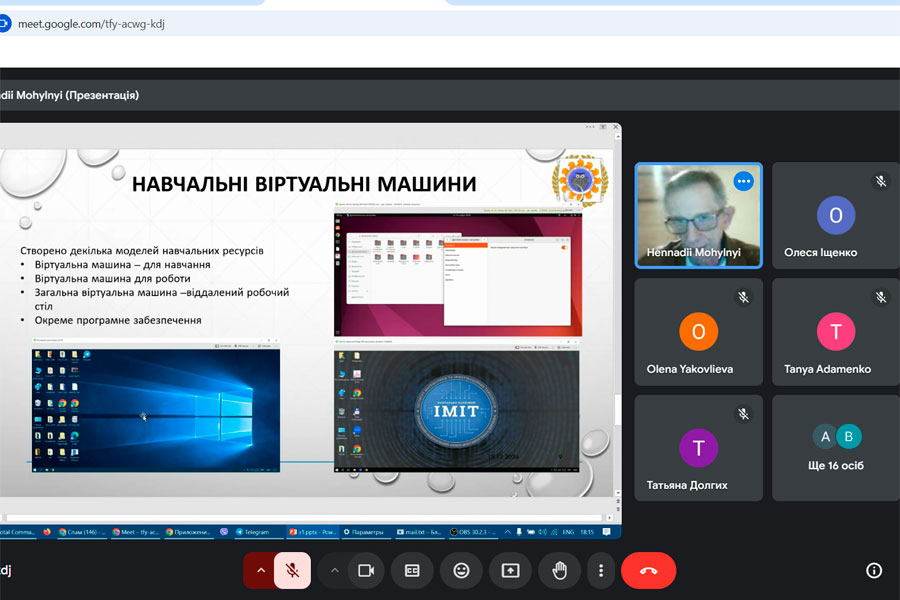
Task: Click the ENG language indicator in tray
Action: (568, 532)
